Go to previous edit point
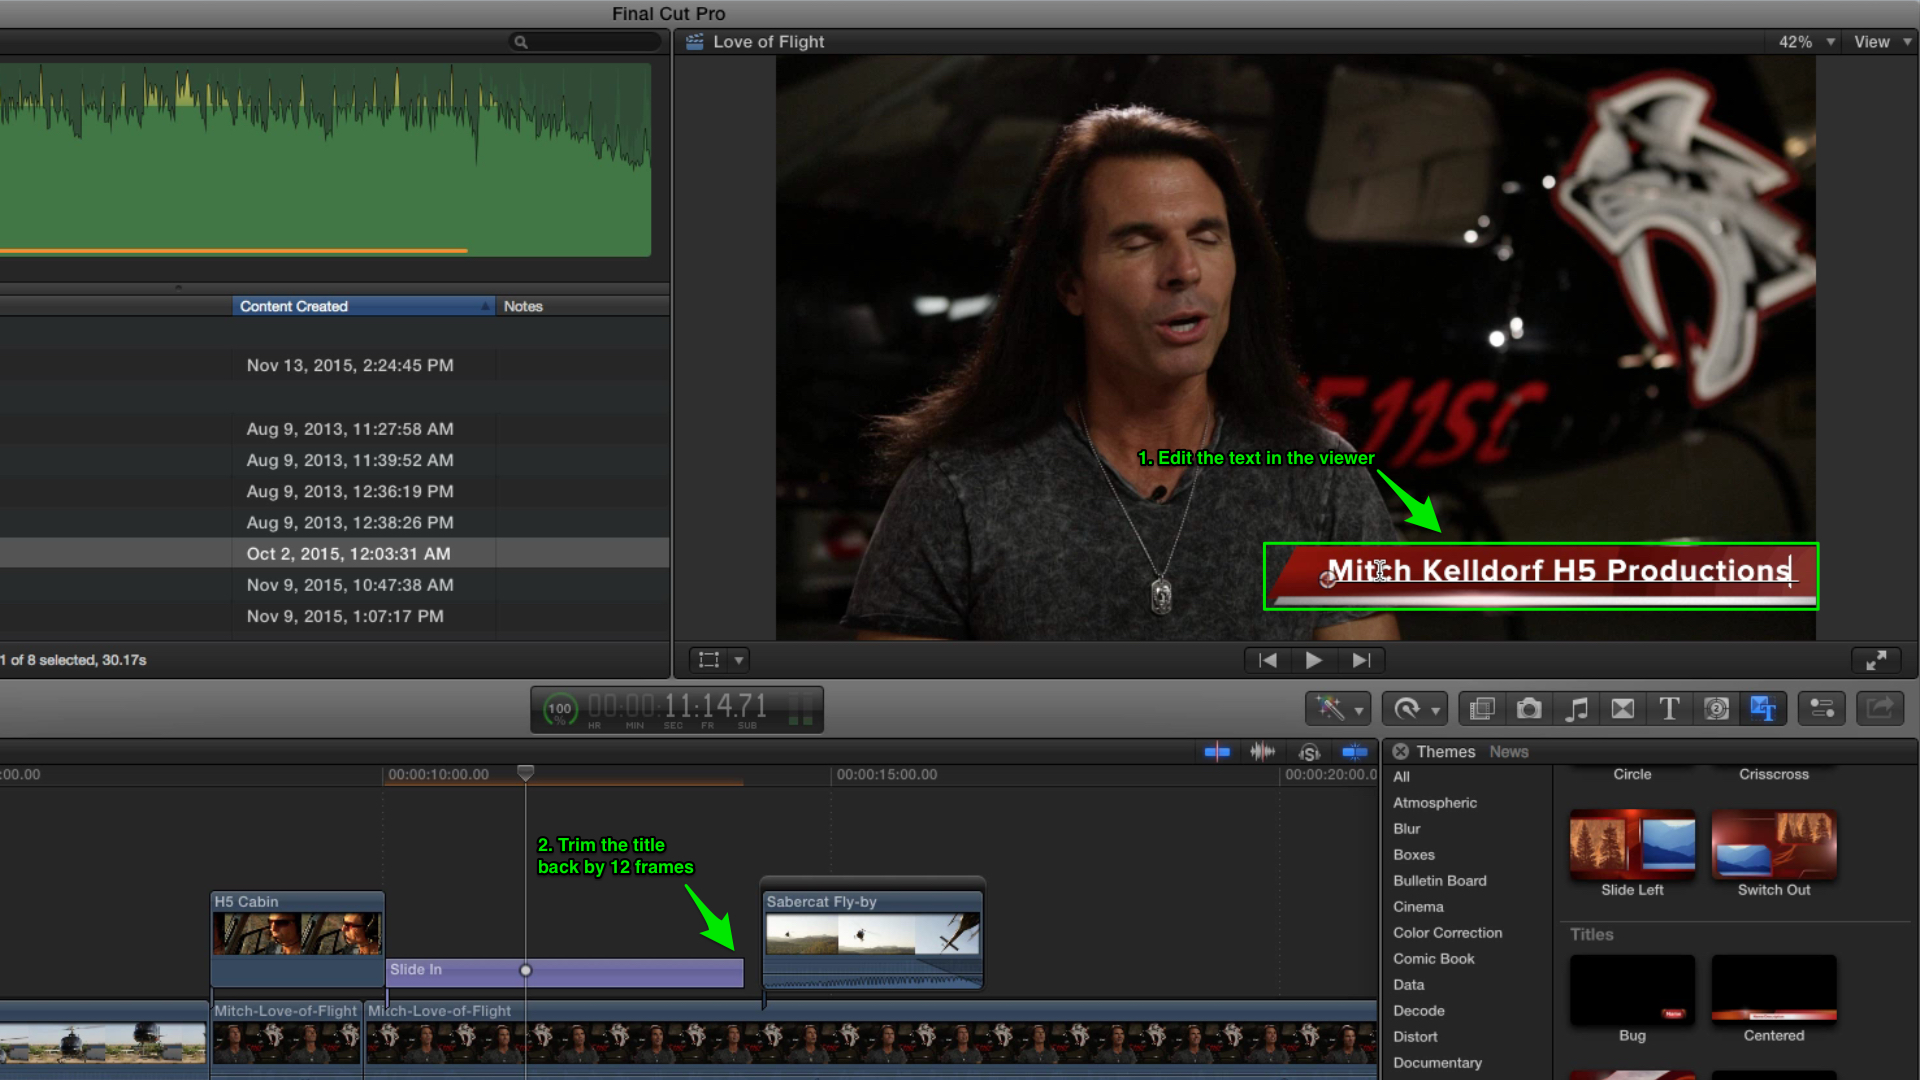 [x=1268, y=660]
